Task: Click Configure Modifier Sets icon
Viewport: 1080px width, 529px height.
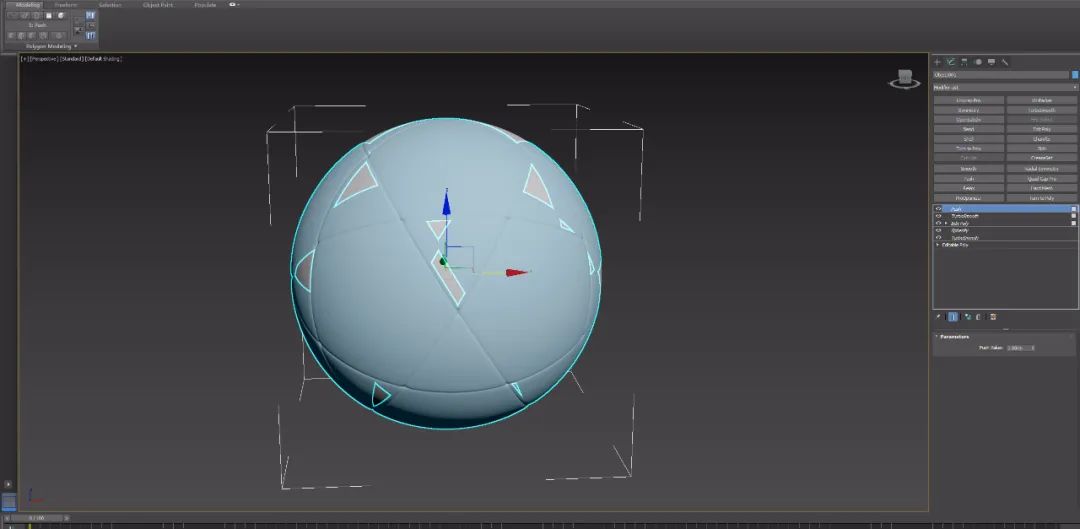Action: (x=993, y=317)
